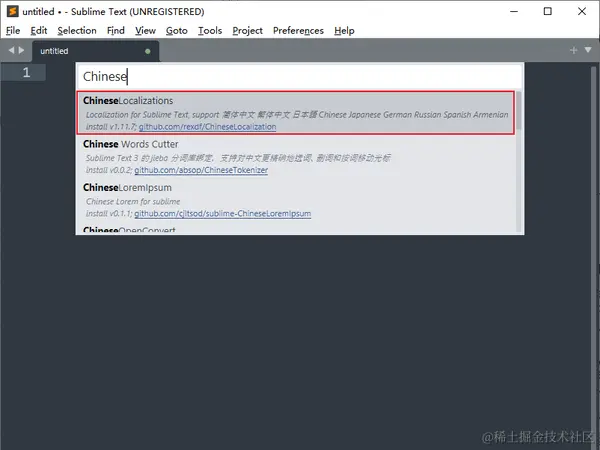This screenshot has height=450, width=600.
Task: Open github.com/absop/ChineseTokenizer link
Action: [201, 170]
